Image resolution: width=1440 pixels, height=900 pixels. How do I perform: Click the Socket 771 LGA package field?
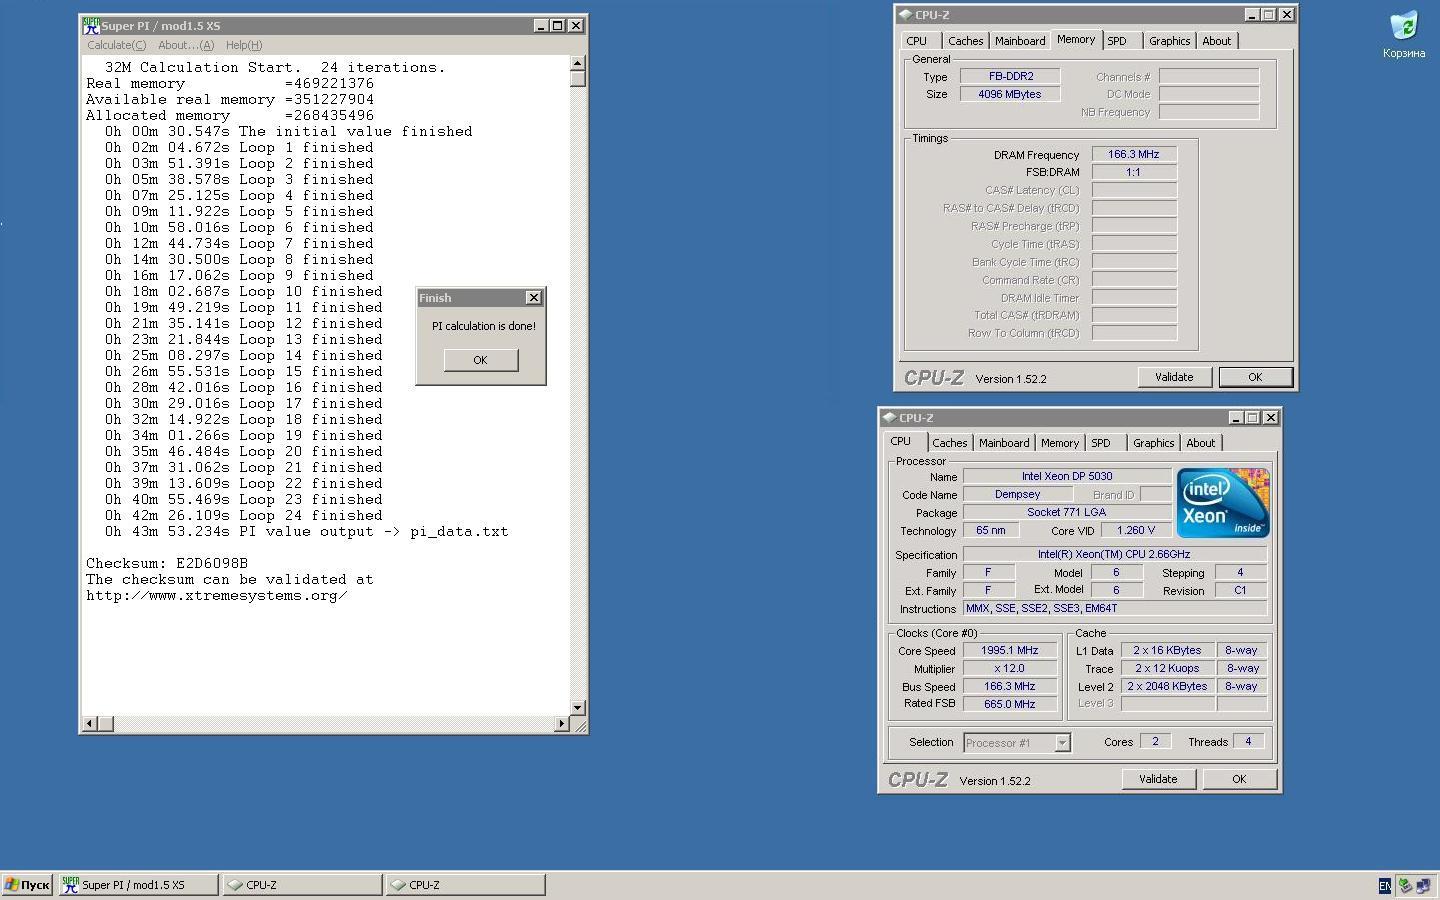coord(1067,512)
